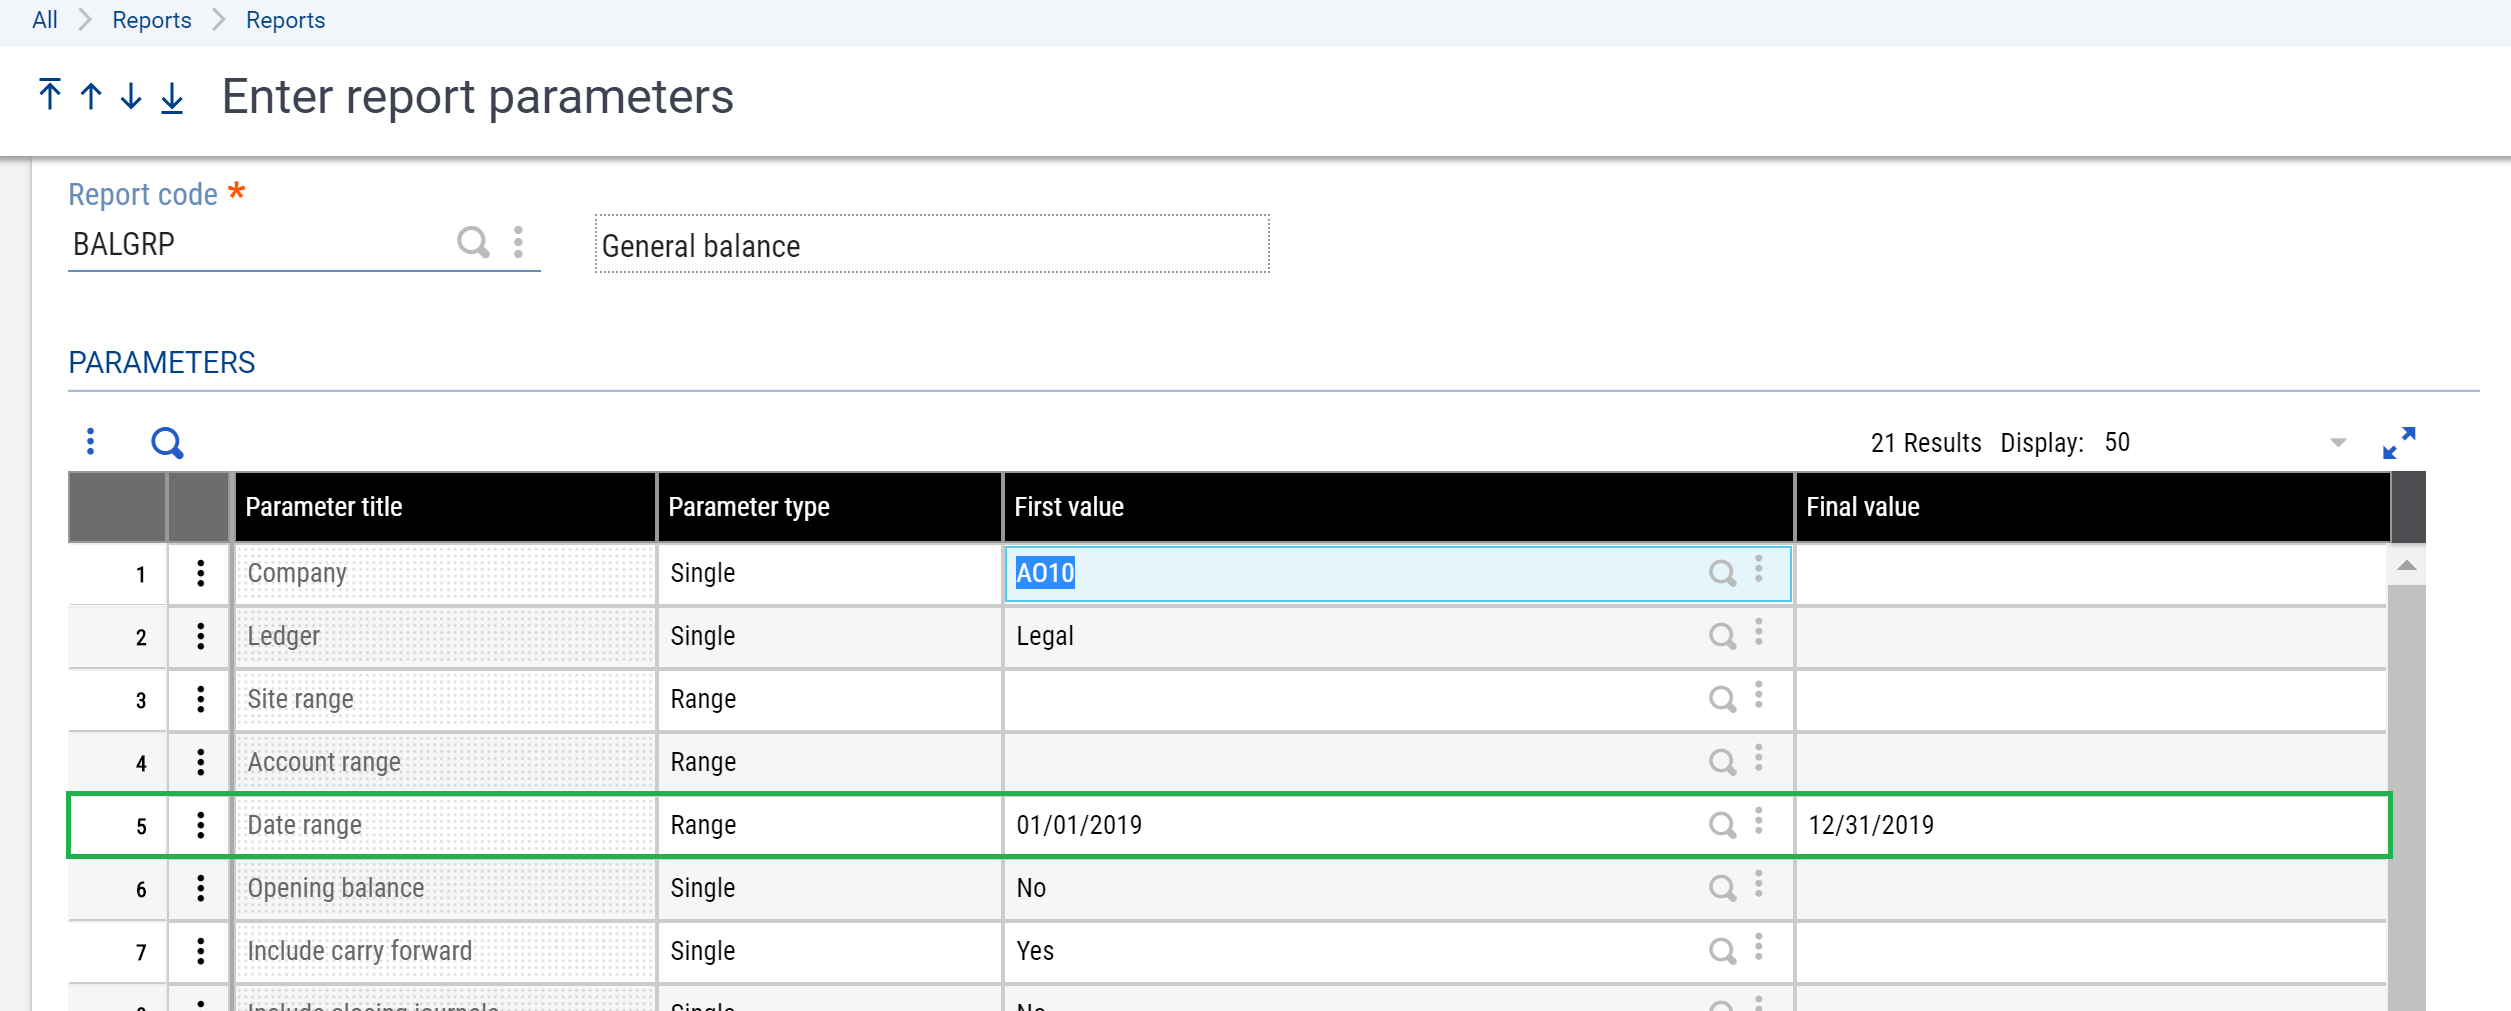Image resolution: width=2511 pixels, height=1011 pixels.
Task: Open actions dots for Opening balance value
Action: tap(1759, 886)
